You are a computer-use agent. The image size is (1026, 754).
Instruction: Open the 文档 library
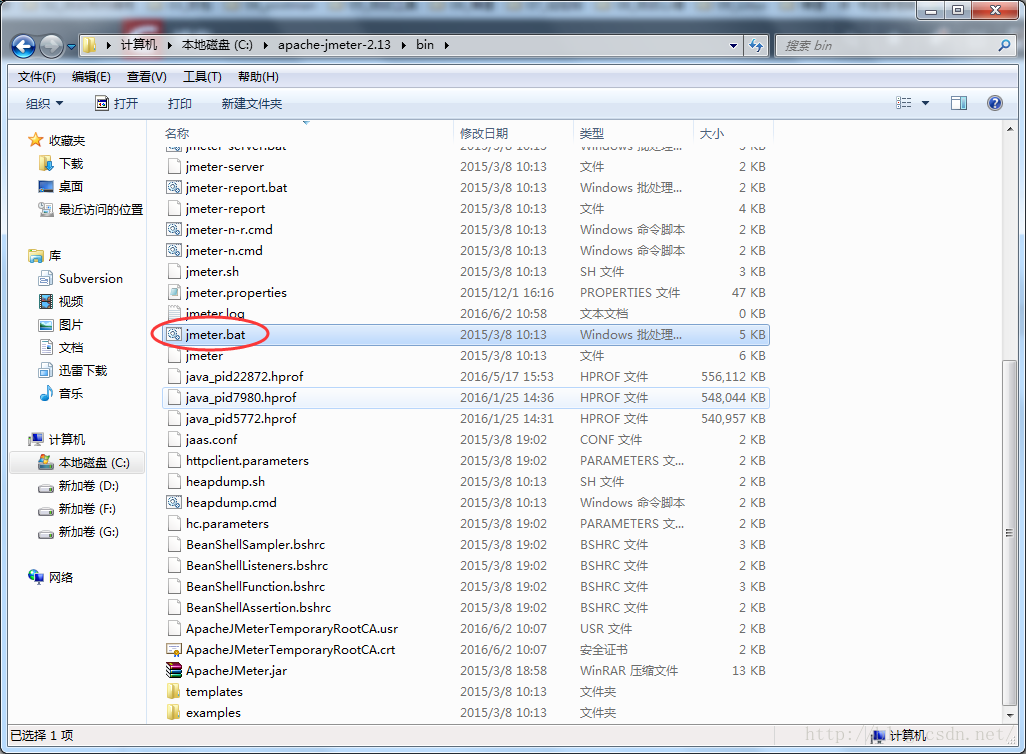(x=61, y=348)
